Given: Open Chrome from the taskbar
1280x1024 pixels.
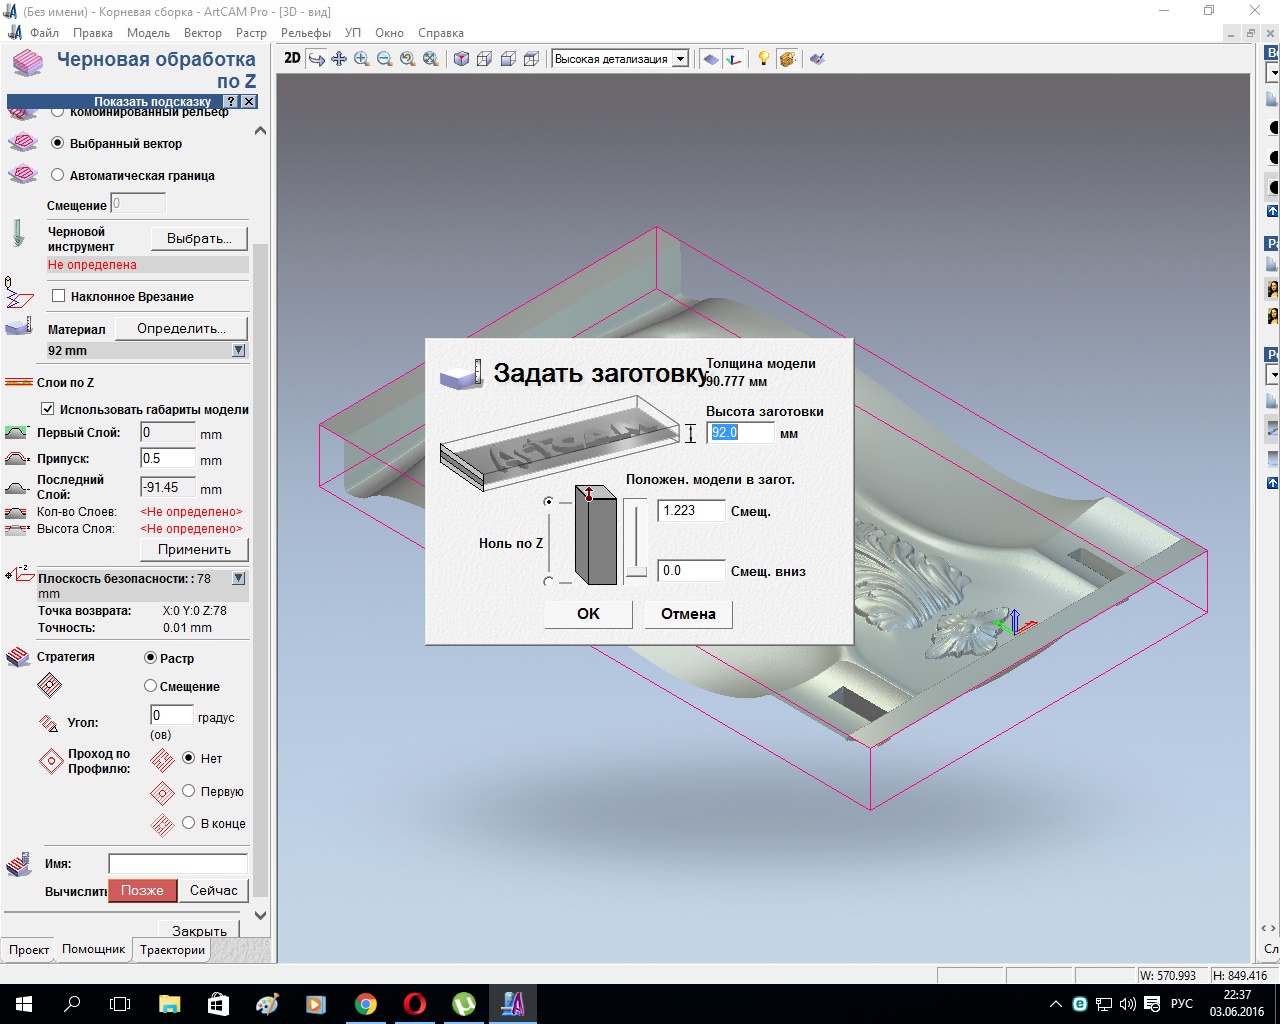Looking at the screenshot, I should 366,1004.
